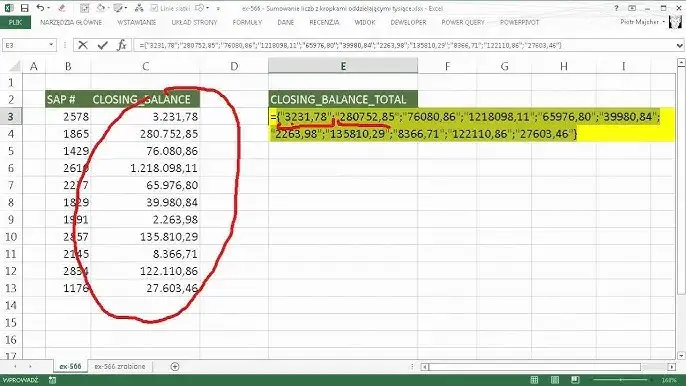Select row 14 header
This screenshot has height=386, width=686.
click(x=11, y=305)
